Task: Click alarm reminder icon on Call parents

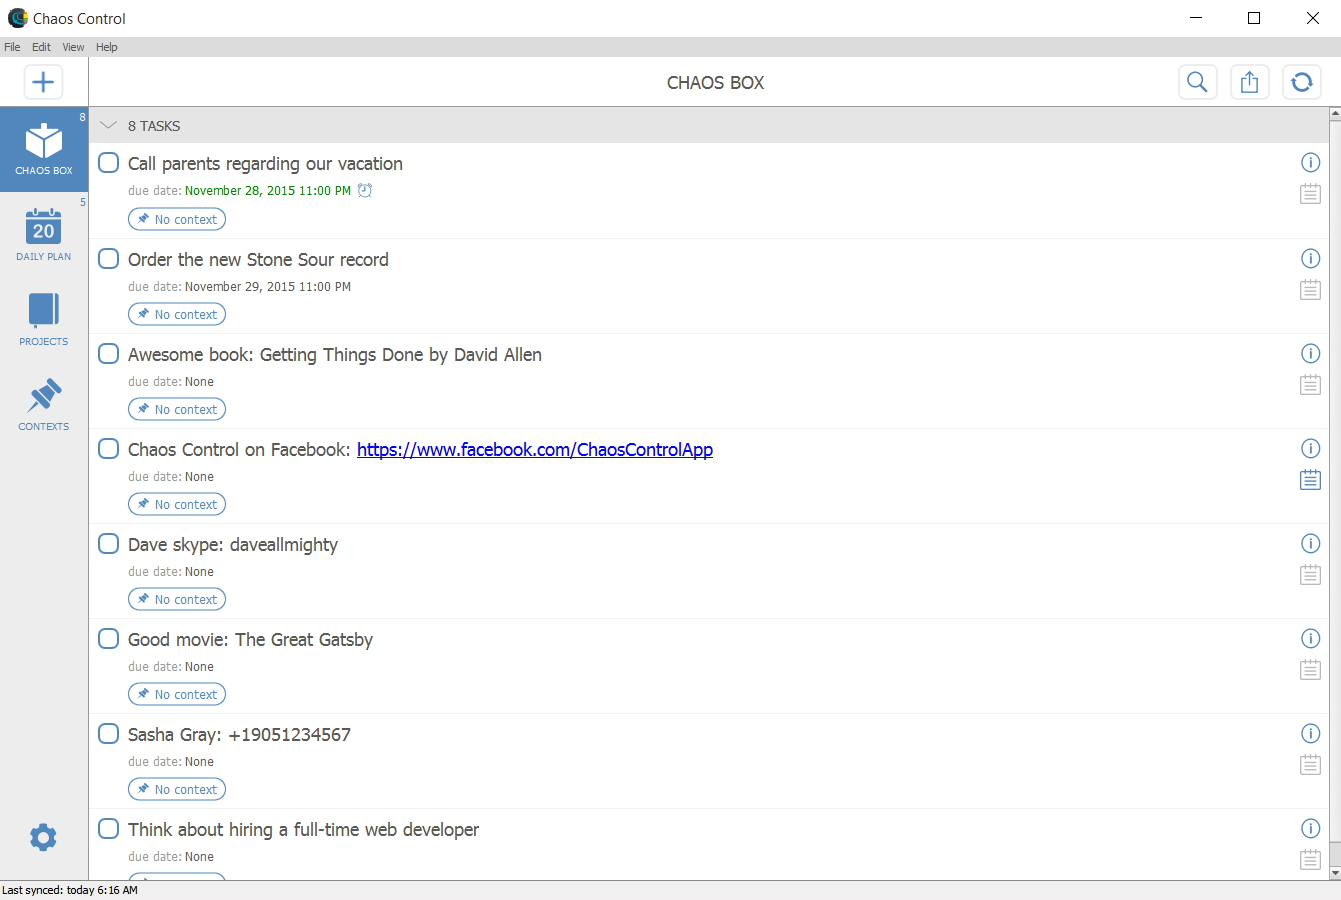Action: click(x=365, y=190)
